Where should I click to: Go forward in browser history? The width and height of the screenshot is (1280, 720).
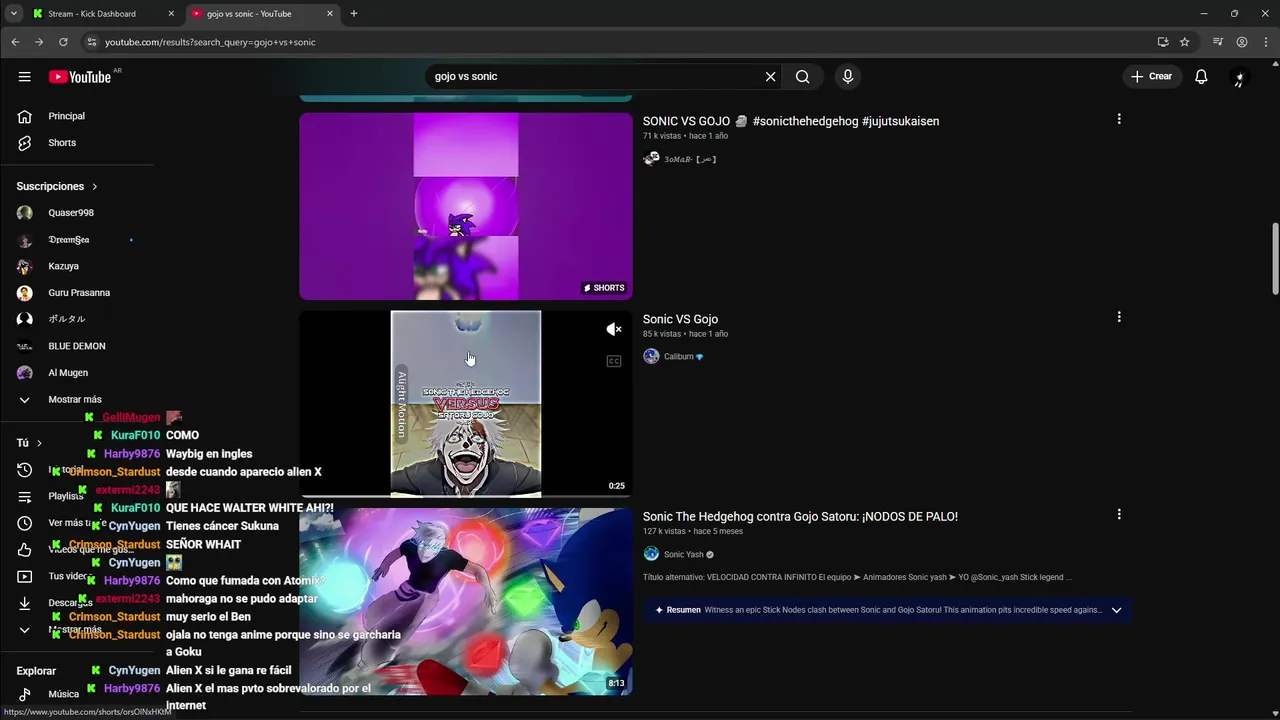[x=39, y=42]
